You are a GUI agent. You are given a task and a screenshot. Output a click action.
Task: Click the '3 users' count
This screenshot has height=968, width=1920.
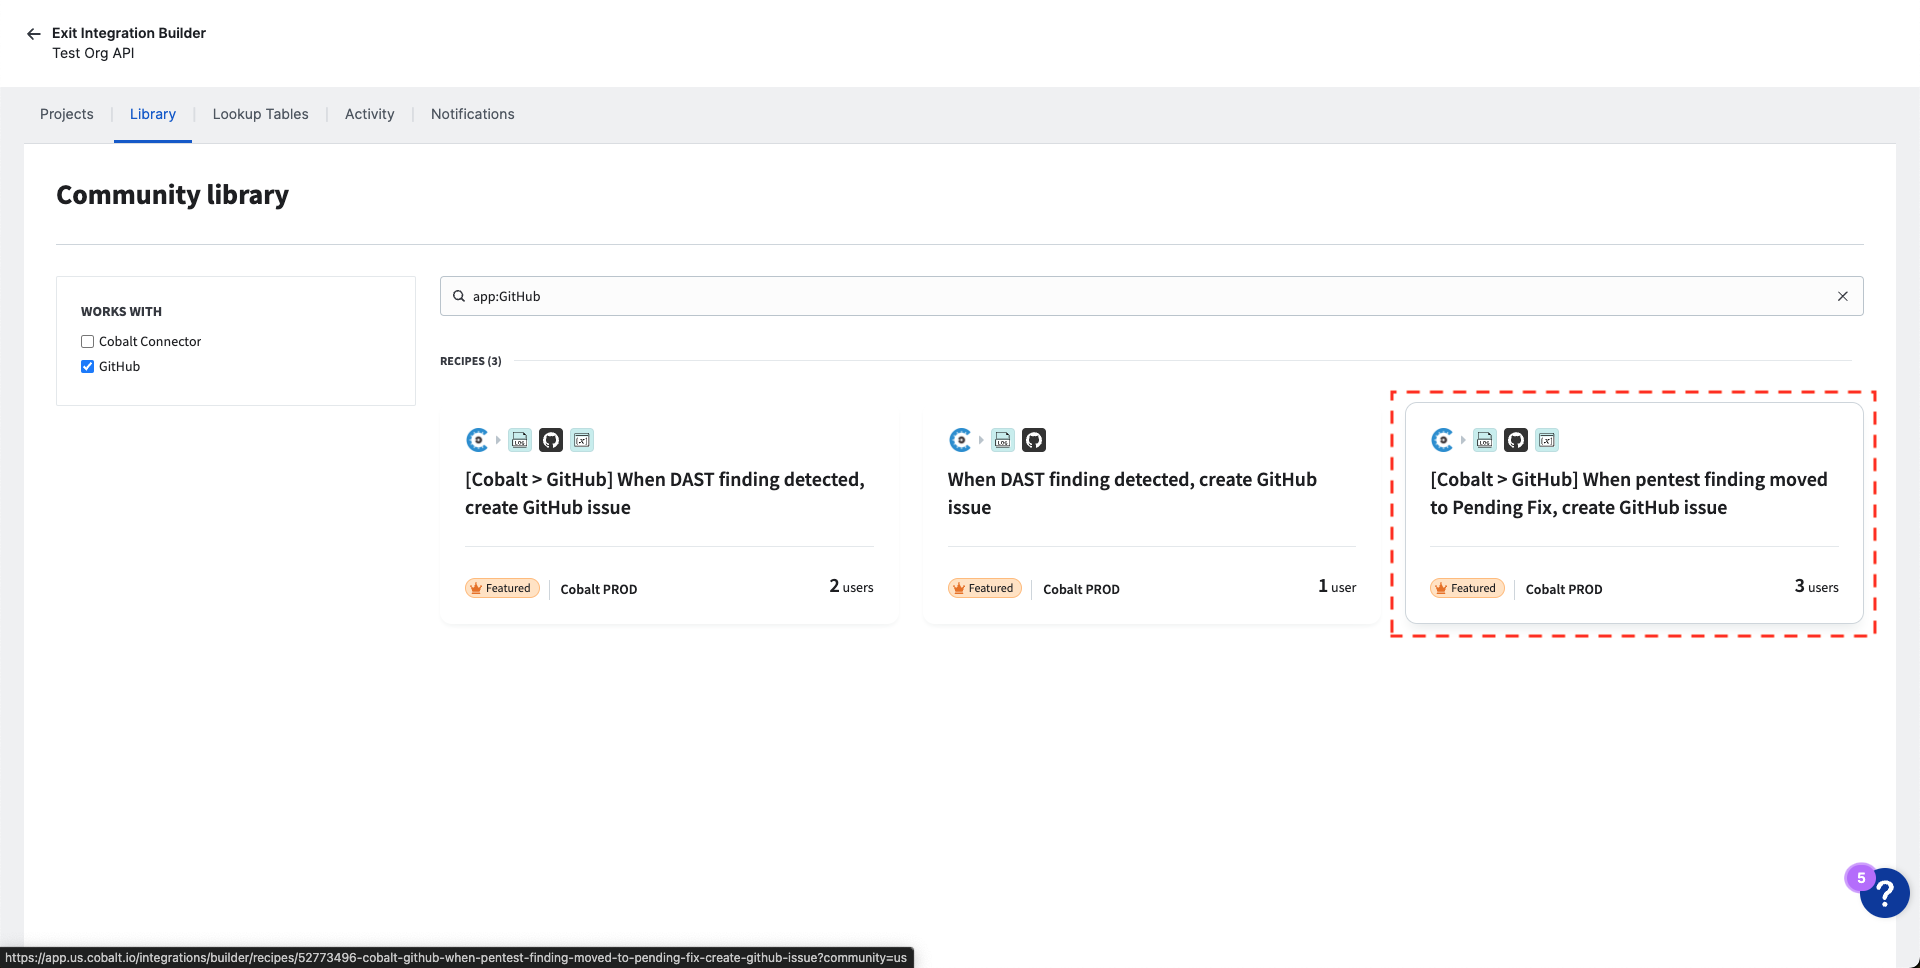pos(1816,587)
